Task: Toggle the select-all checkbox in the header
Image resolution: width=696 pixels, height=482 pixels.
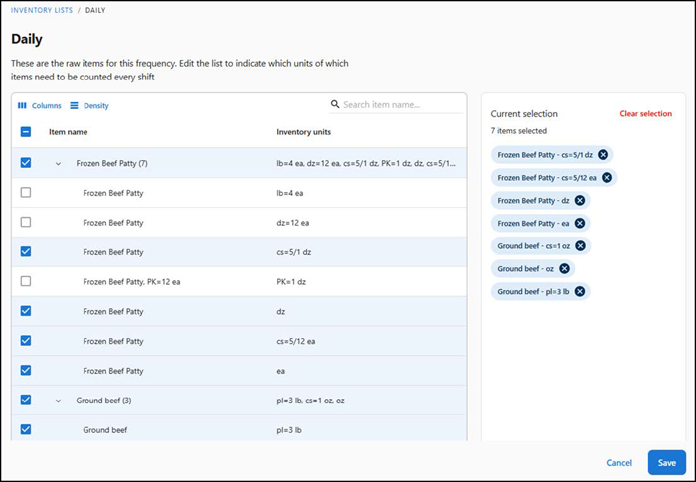Action: coord(26,132)
